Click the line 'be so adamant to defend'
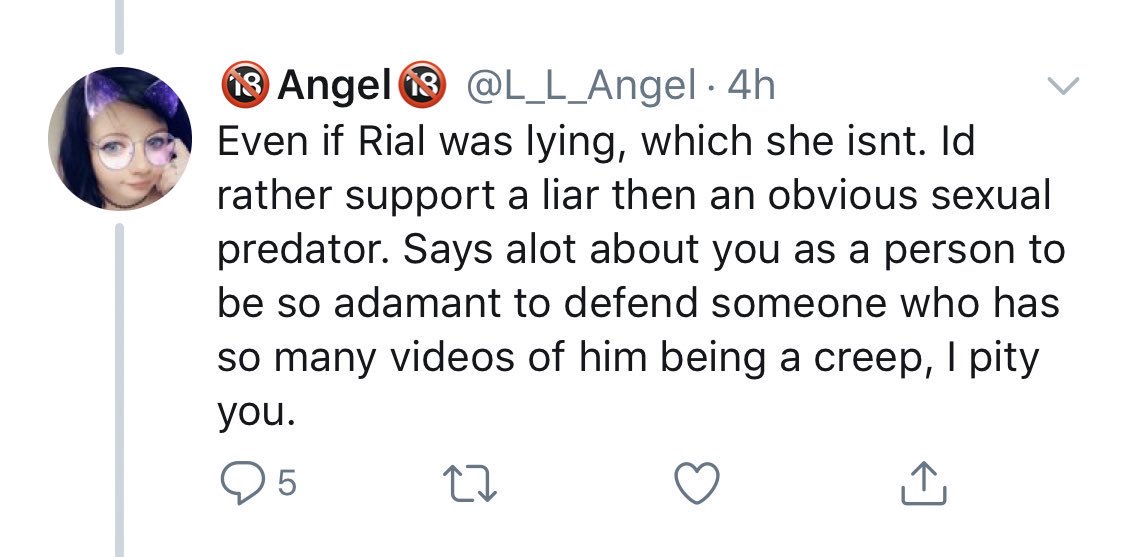The height and width of the screenshot is (557, 1124). [x=457, y=303]
